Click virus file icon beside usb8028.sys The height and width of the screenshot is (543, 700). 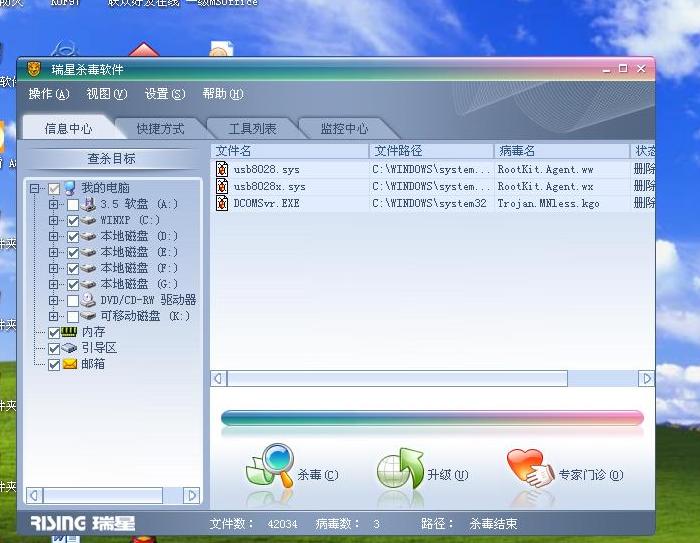[x=222, y=169]
